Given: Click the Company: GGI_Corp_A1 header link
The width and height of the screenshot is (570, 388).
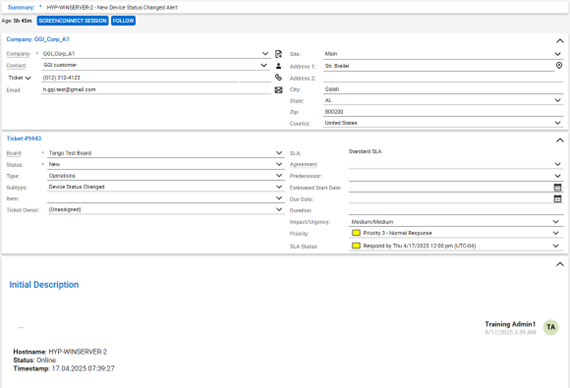Looking at the screenshot, I should point(38,39).
